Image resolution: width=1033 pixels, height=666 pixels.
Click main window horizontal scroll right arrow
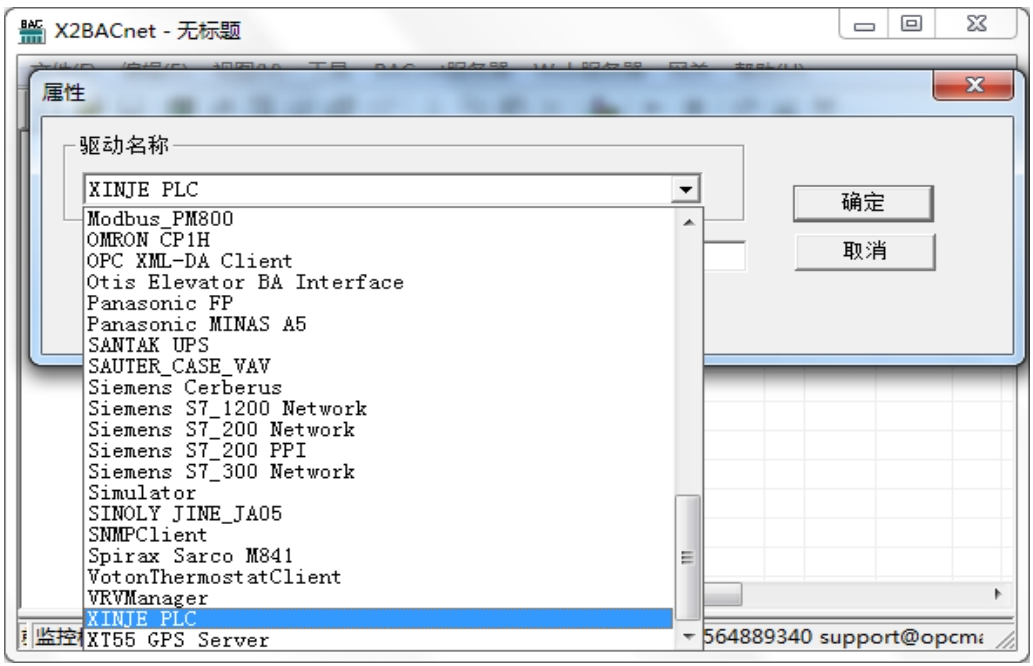(x=998, y=594)
